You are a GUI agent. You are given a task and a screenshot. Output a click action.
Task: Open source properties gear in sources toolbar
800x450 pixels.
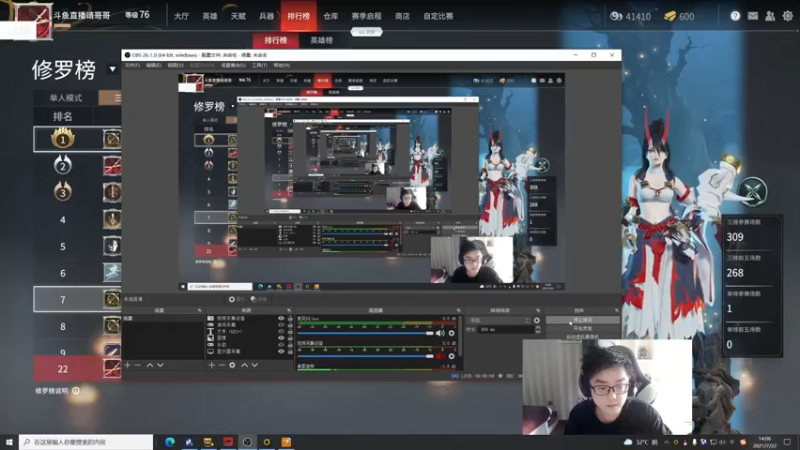[x=232, y=365]
